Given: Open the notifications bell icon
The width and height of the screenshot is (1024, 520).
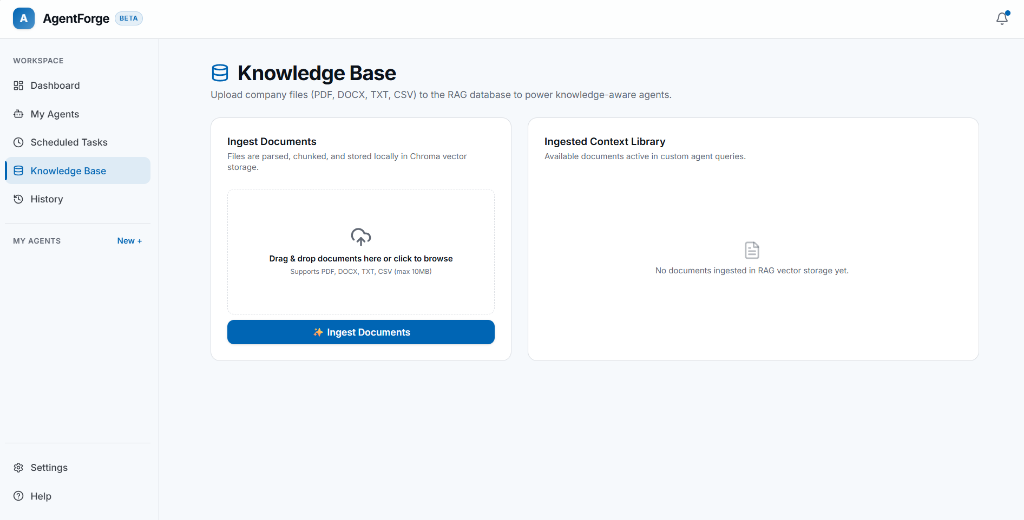Looking at the screenshot, I should tap(1002, 18).
